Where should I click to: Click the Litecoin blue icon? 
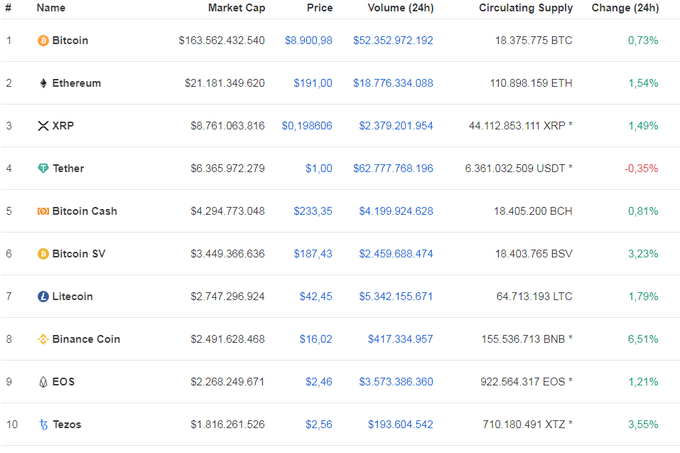coord(43,297)
